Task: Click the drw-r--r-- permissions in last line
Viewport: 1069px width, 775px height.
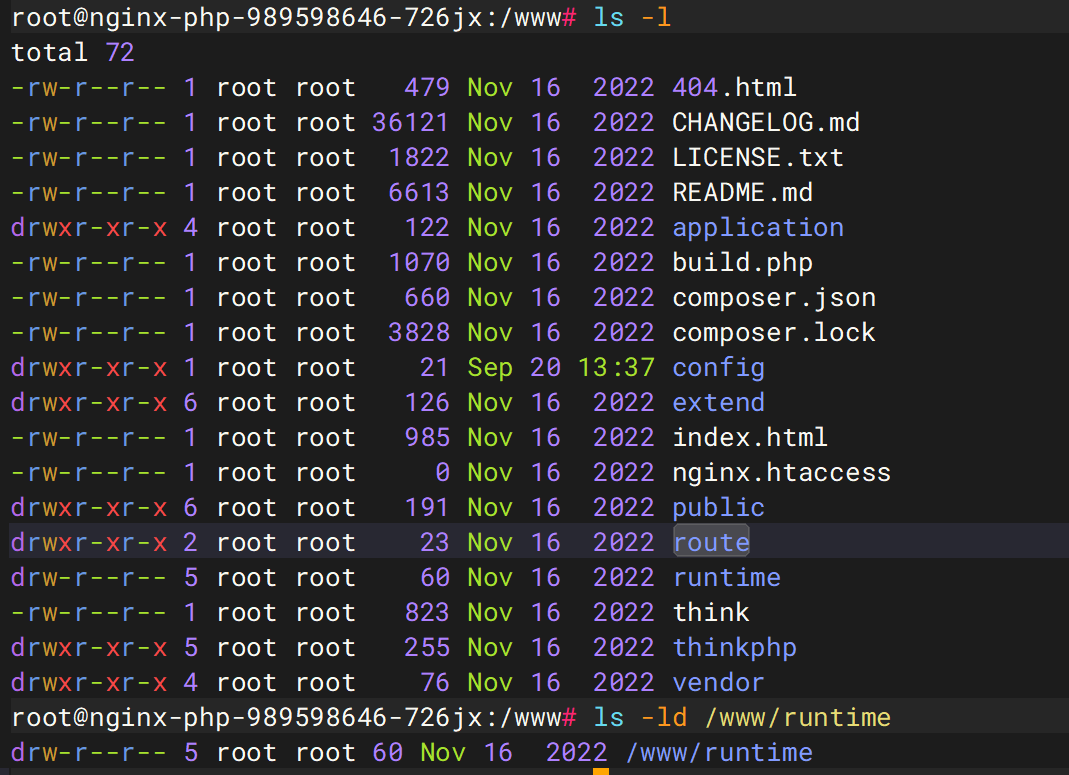Action: (89, 753)
